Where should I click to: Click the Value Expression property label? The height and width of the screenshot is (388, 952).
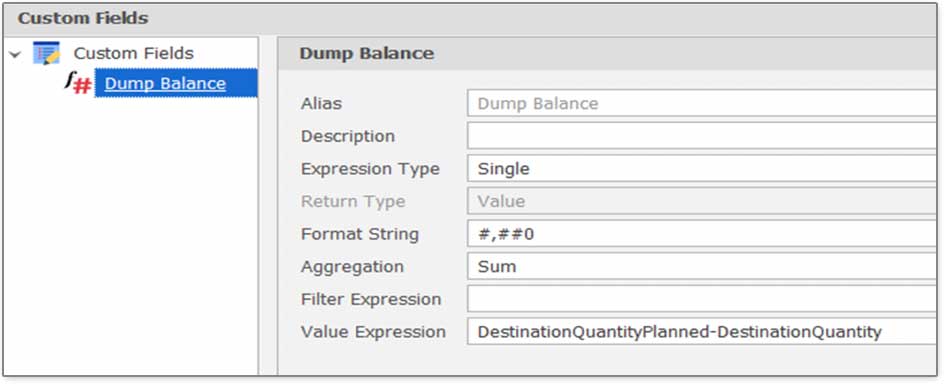(x=373, y=332)
